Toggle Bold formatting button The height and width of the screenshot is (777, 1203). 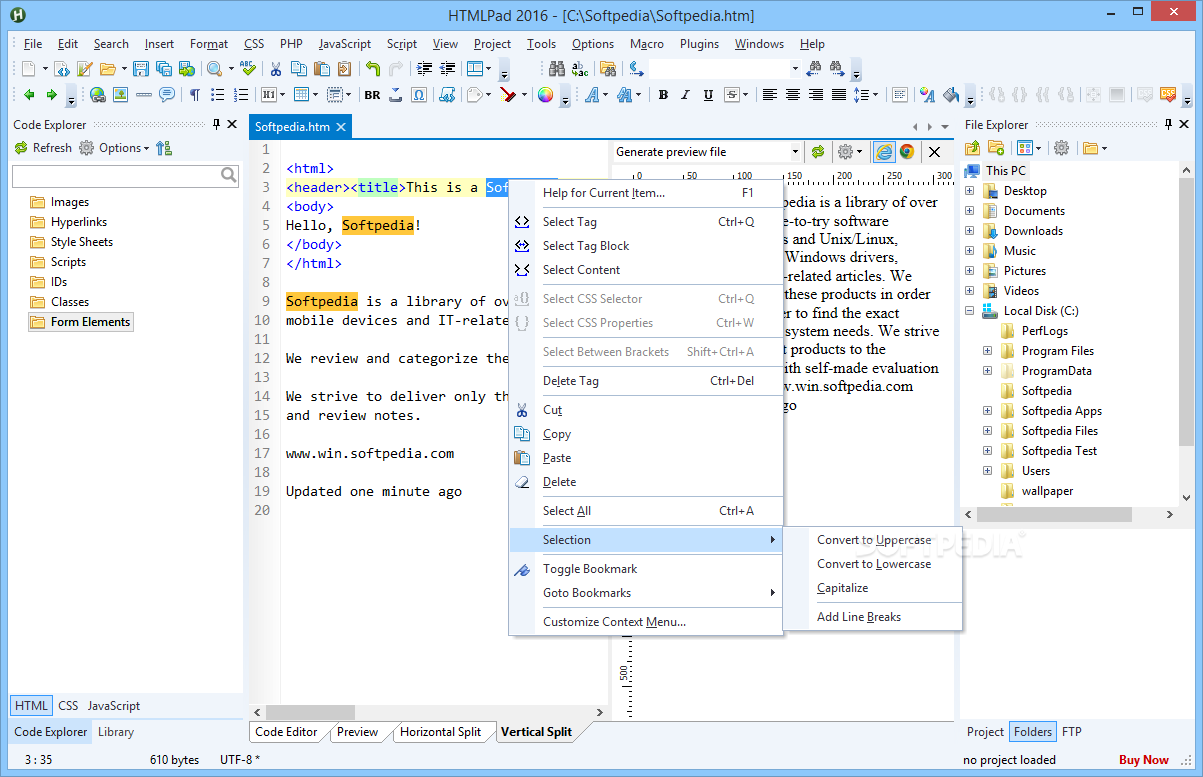(x=662, y=95)
